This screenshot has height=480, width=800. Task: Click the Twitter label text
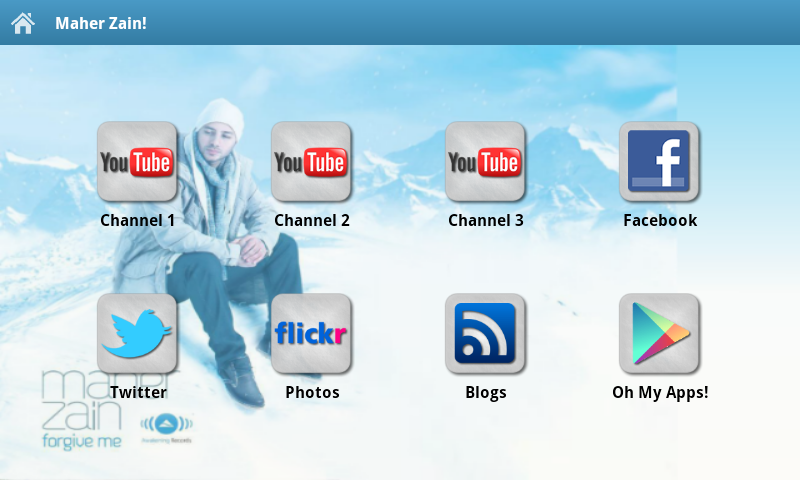(x=138, y=392)
